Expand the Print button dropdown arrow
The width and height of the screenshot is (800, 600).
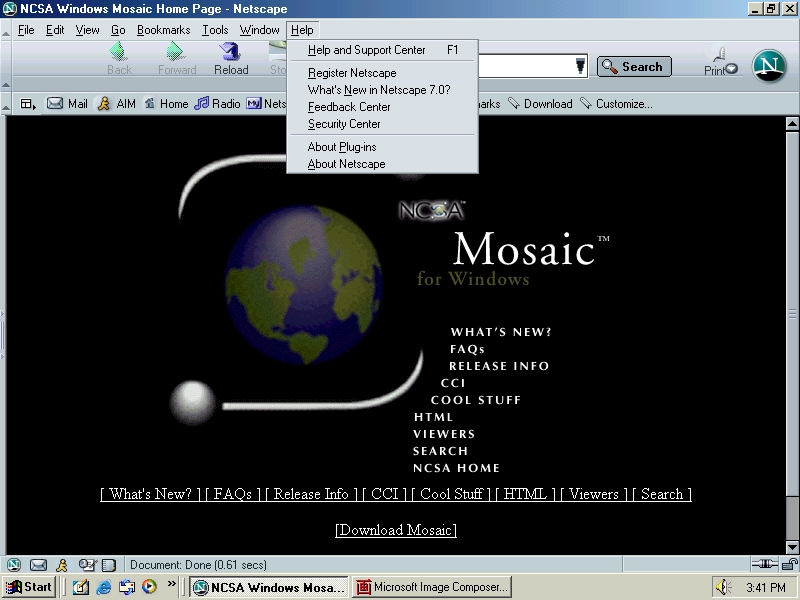click(x=731, y=70)
